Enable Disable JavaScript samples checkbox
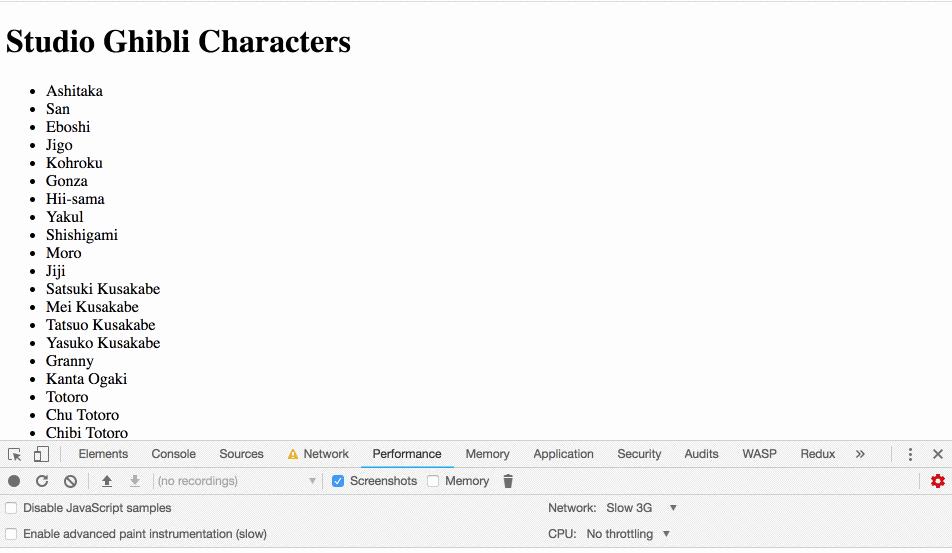Screen dimensions: 952x553 [x=11, y=508]
